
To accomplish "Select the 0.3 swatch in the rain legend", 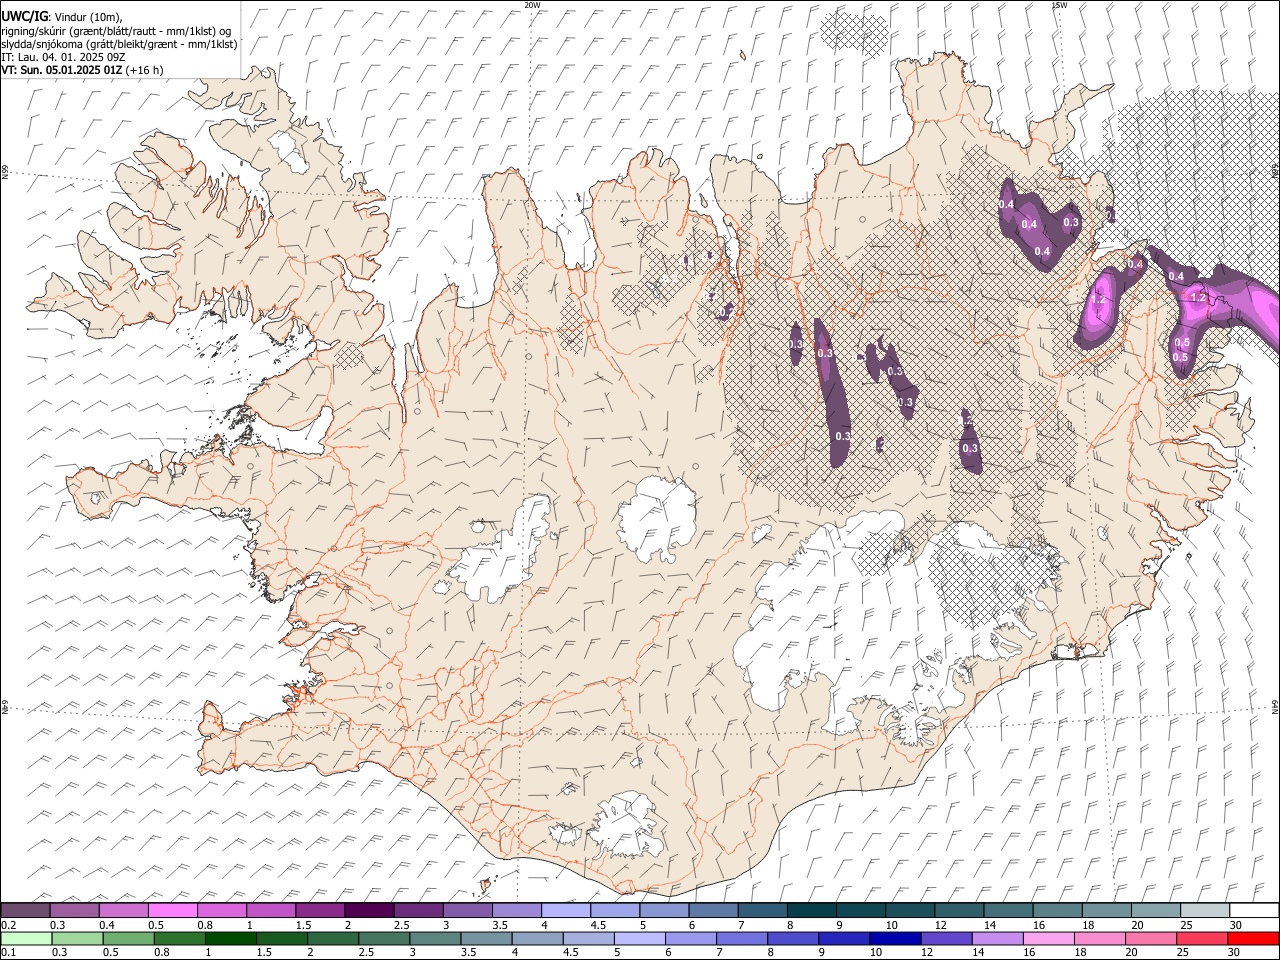I will (77, 938).
